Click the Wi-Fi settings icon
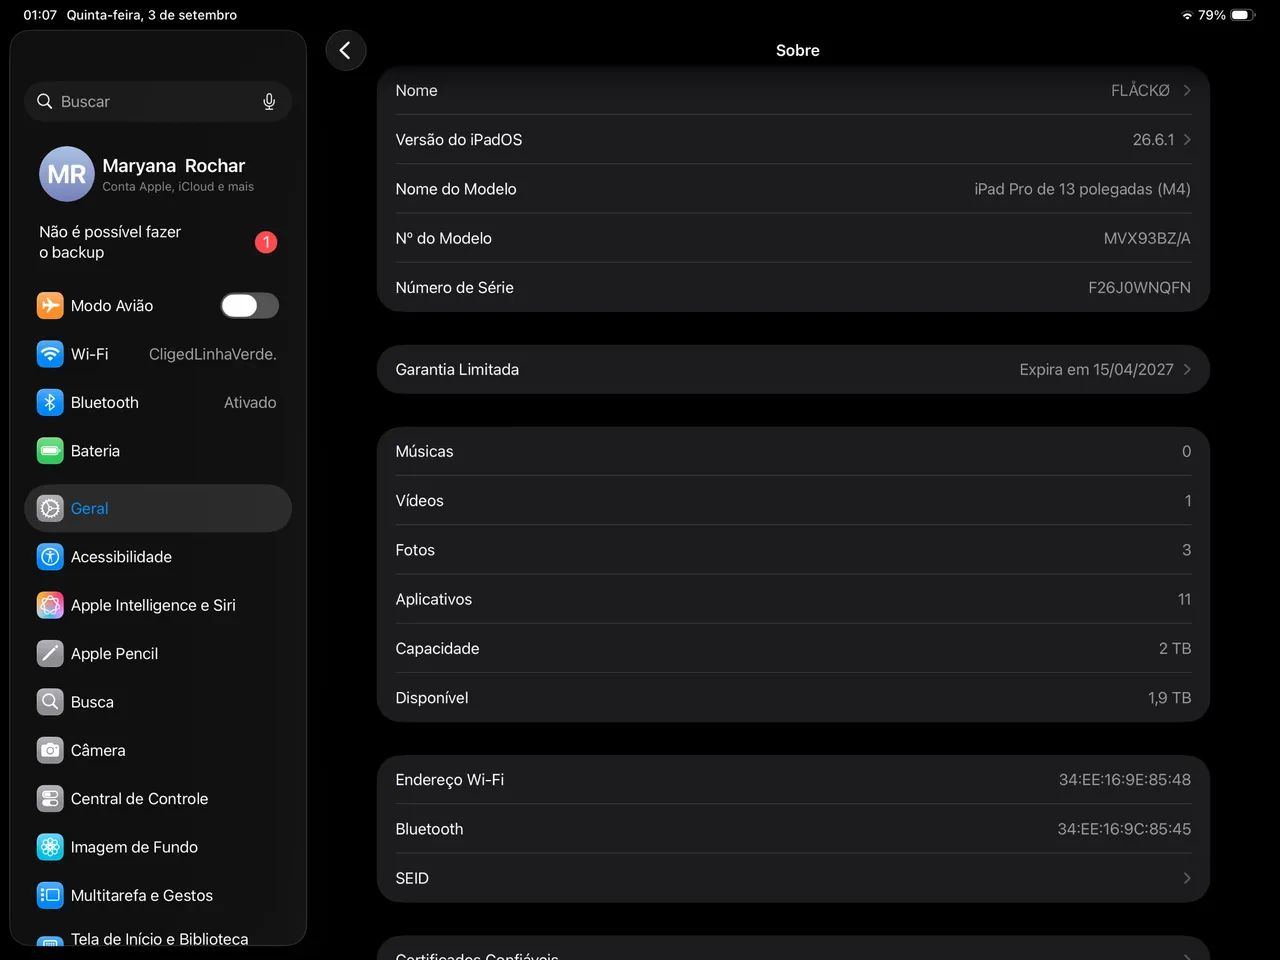1280x960 pixels. (50, 354)
